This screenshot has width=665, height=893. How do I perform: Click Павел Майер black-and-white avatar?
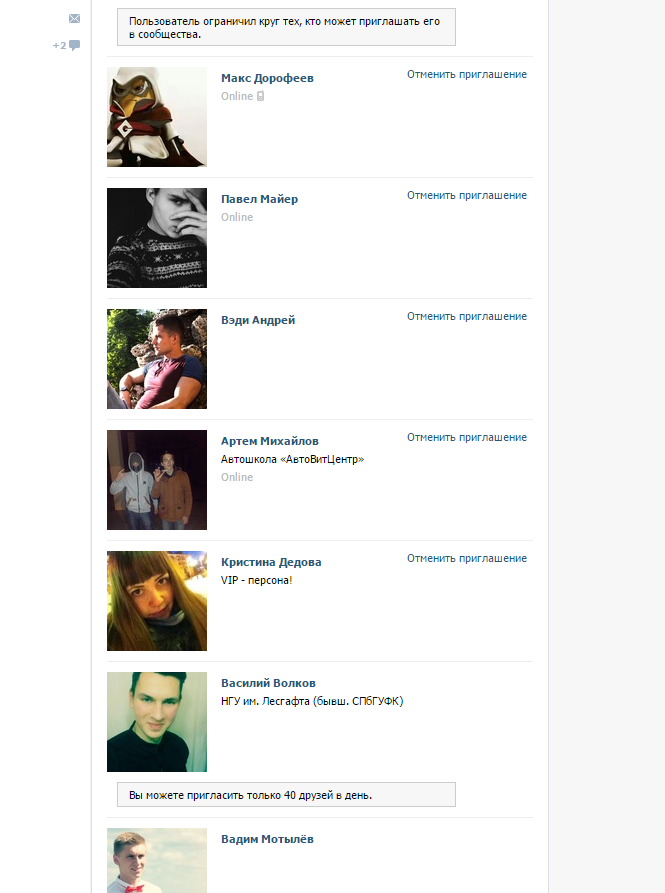point(157,238)
